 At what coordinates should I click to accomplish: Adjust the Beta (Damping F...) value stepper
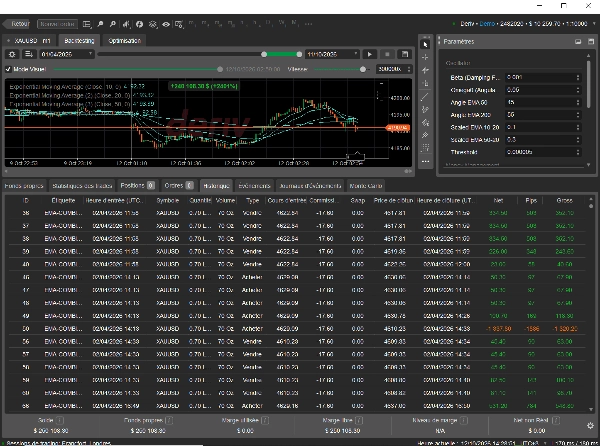pos(578,78)
